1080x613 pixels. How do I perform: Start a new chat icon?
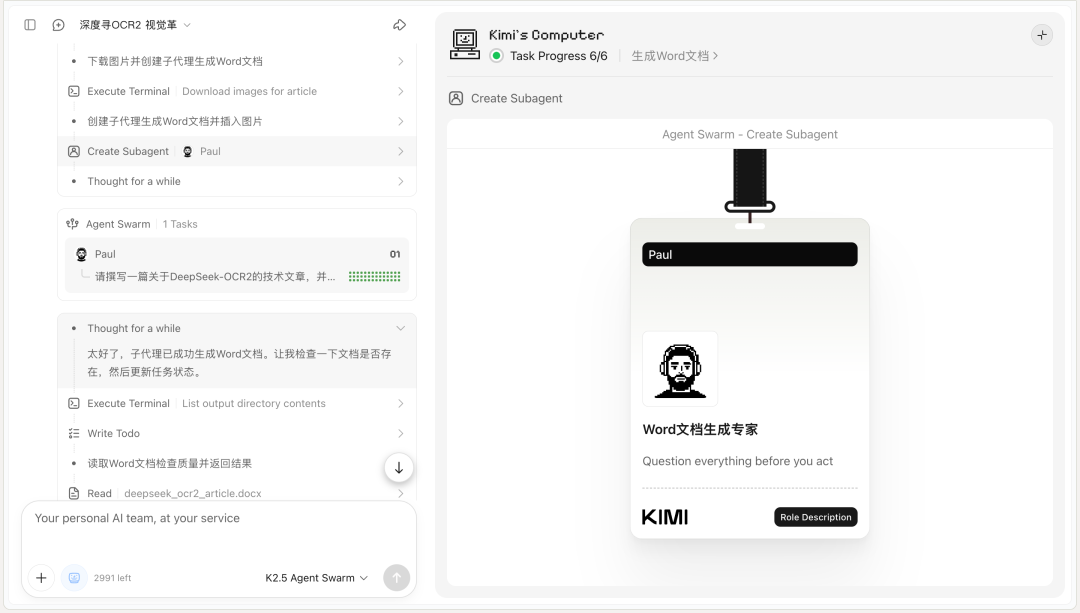[59, 25]
